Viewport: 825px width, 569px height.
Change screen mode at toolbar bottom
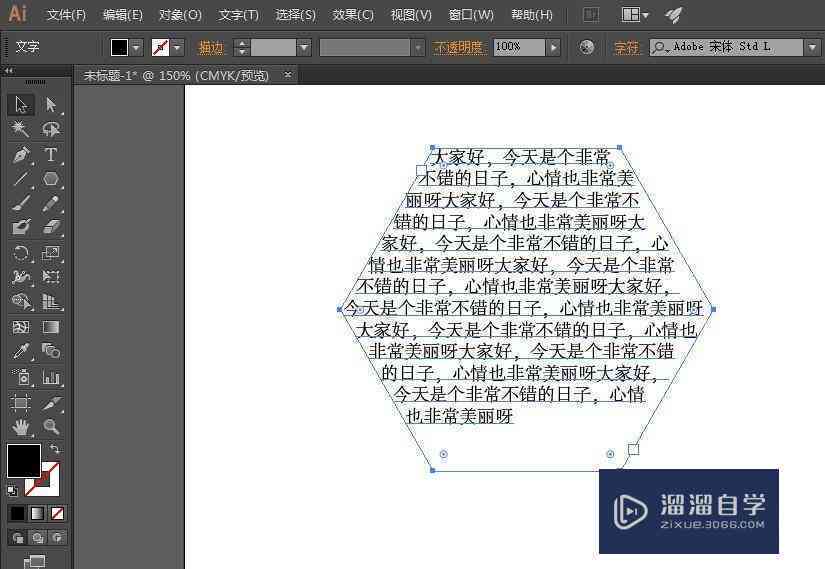35,562
